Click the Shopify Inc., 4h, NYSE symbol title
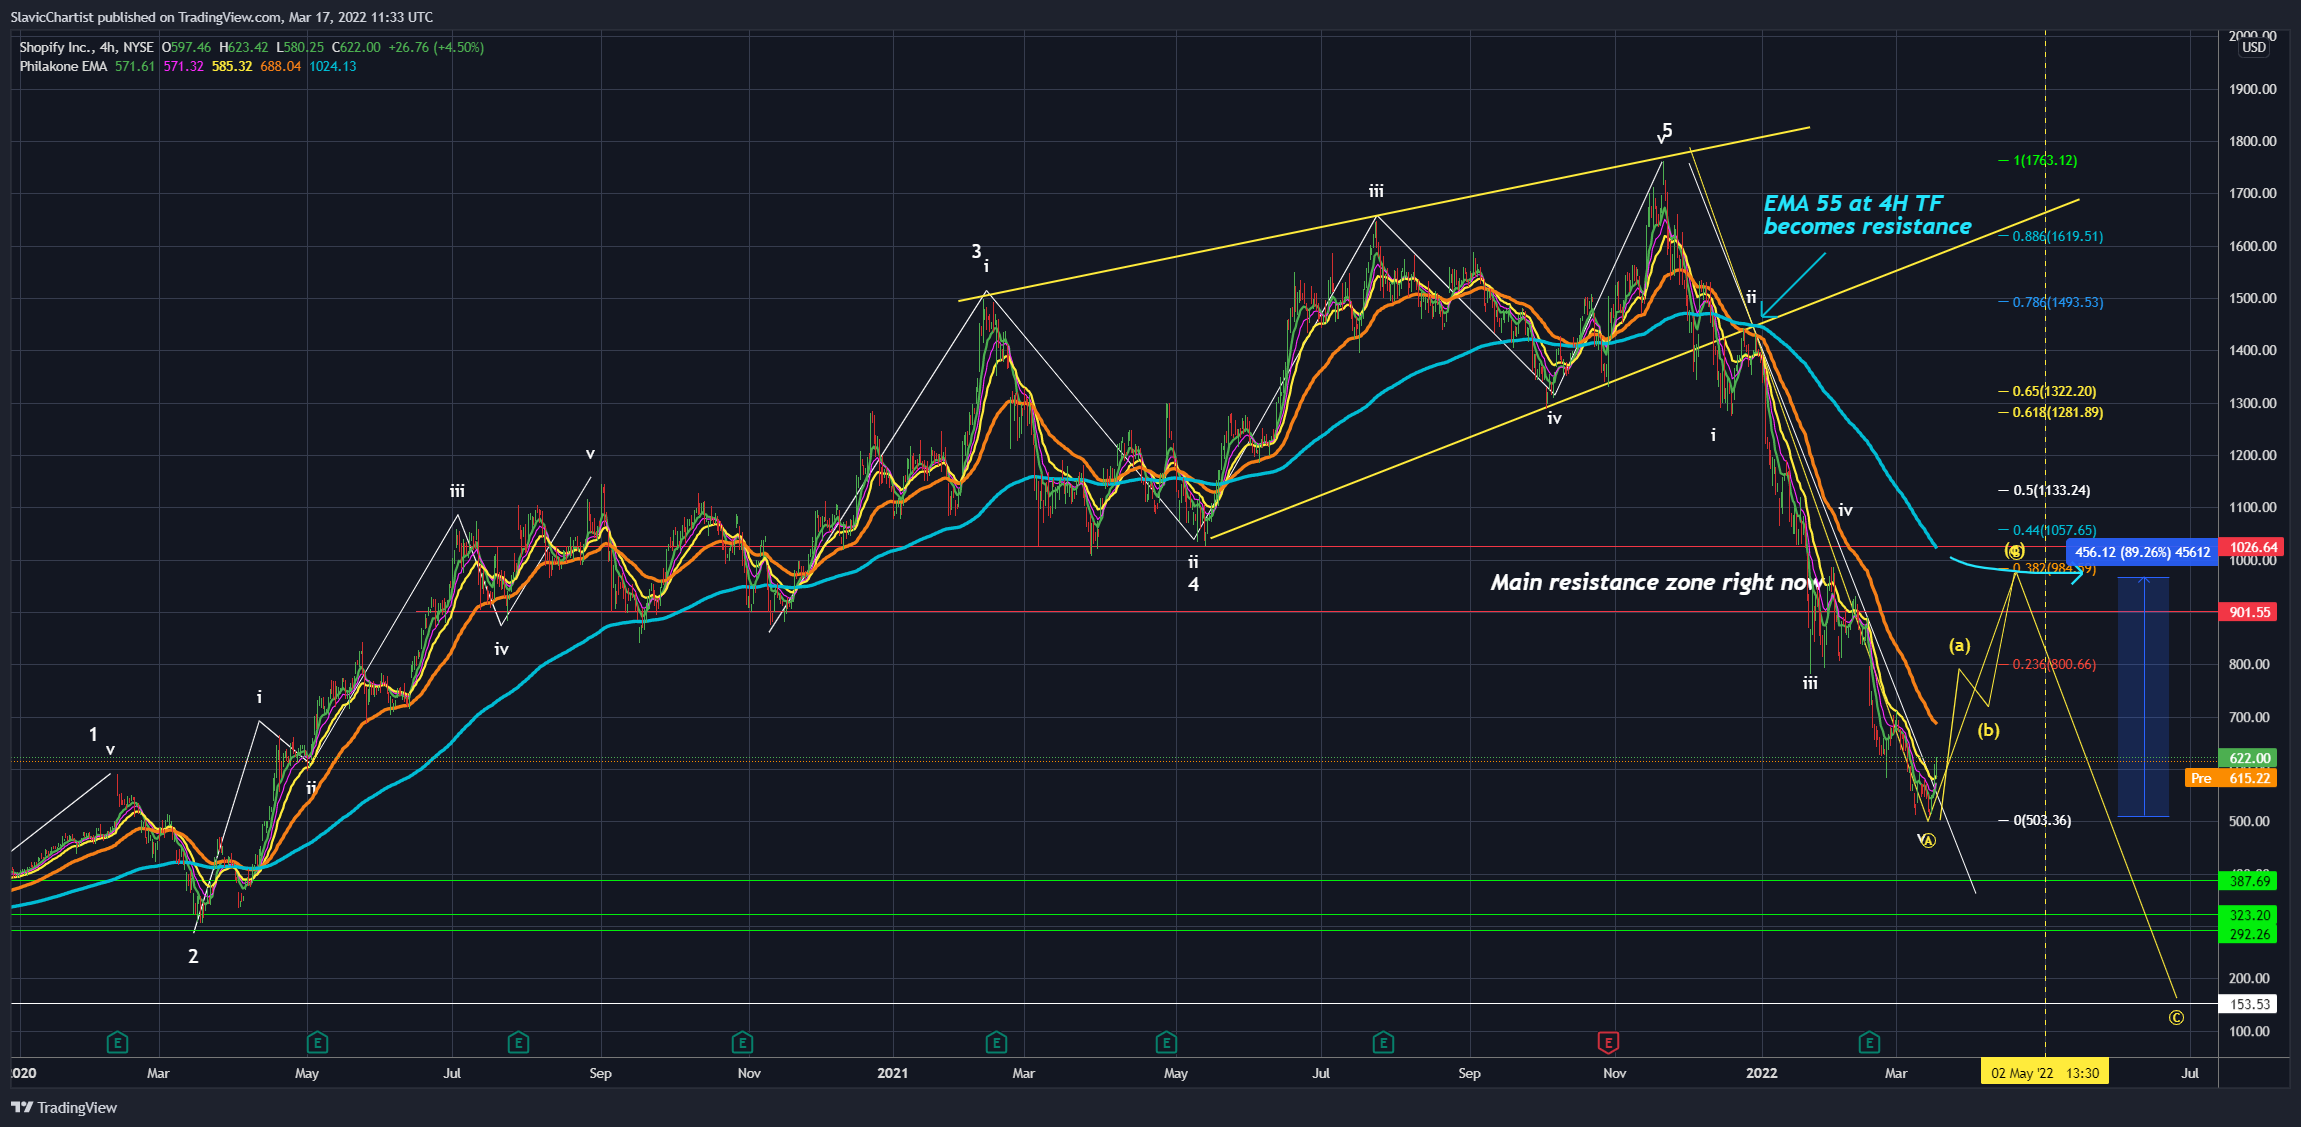 coord(86,47)
